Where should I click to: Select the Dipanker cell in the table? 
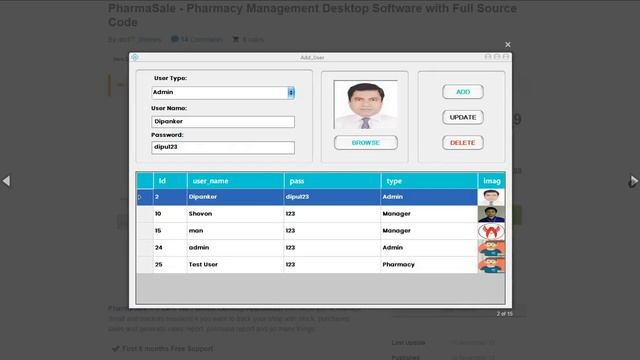[x=236, y=197]
